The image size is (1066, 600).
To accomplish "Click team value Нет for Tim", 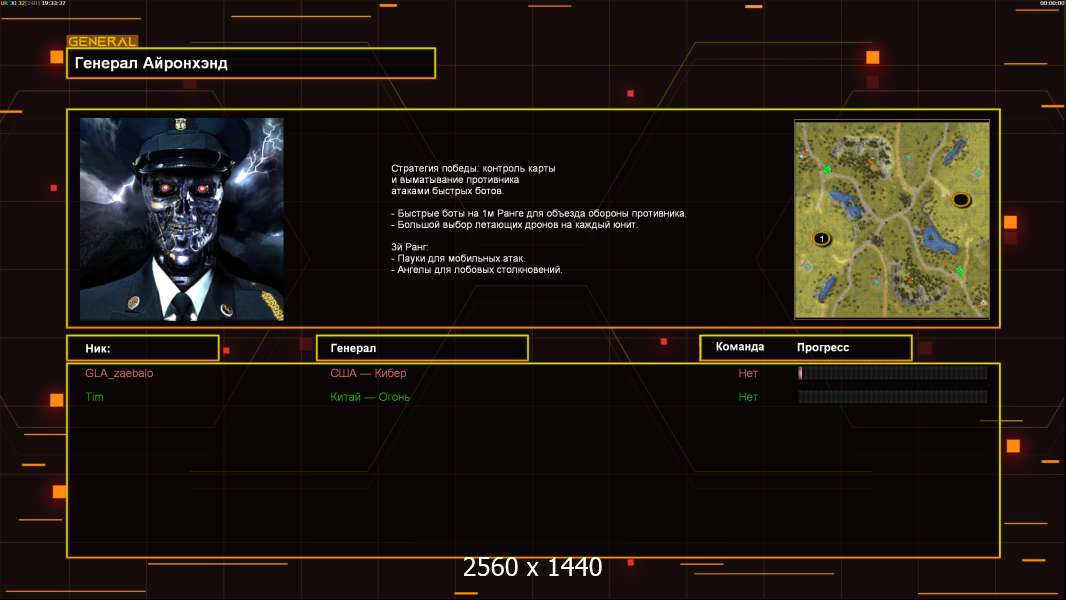I will (748, 397).
